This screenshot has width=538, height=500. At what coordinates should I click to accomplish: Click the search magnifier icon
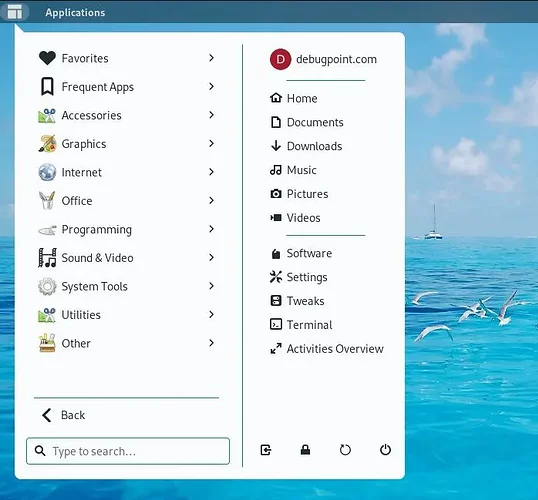40,451
